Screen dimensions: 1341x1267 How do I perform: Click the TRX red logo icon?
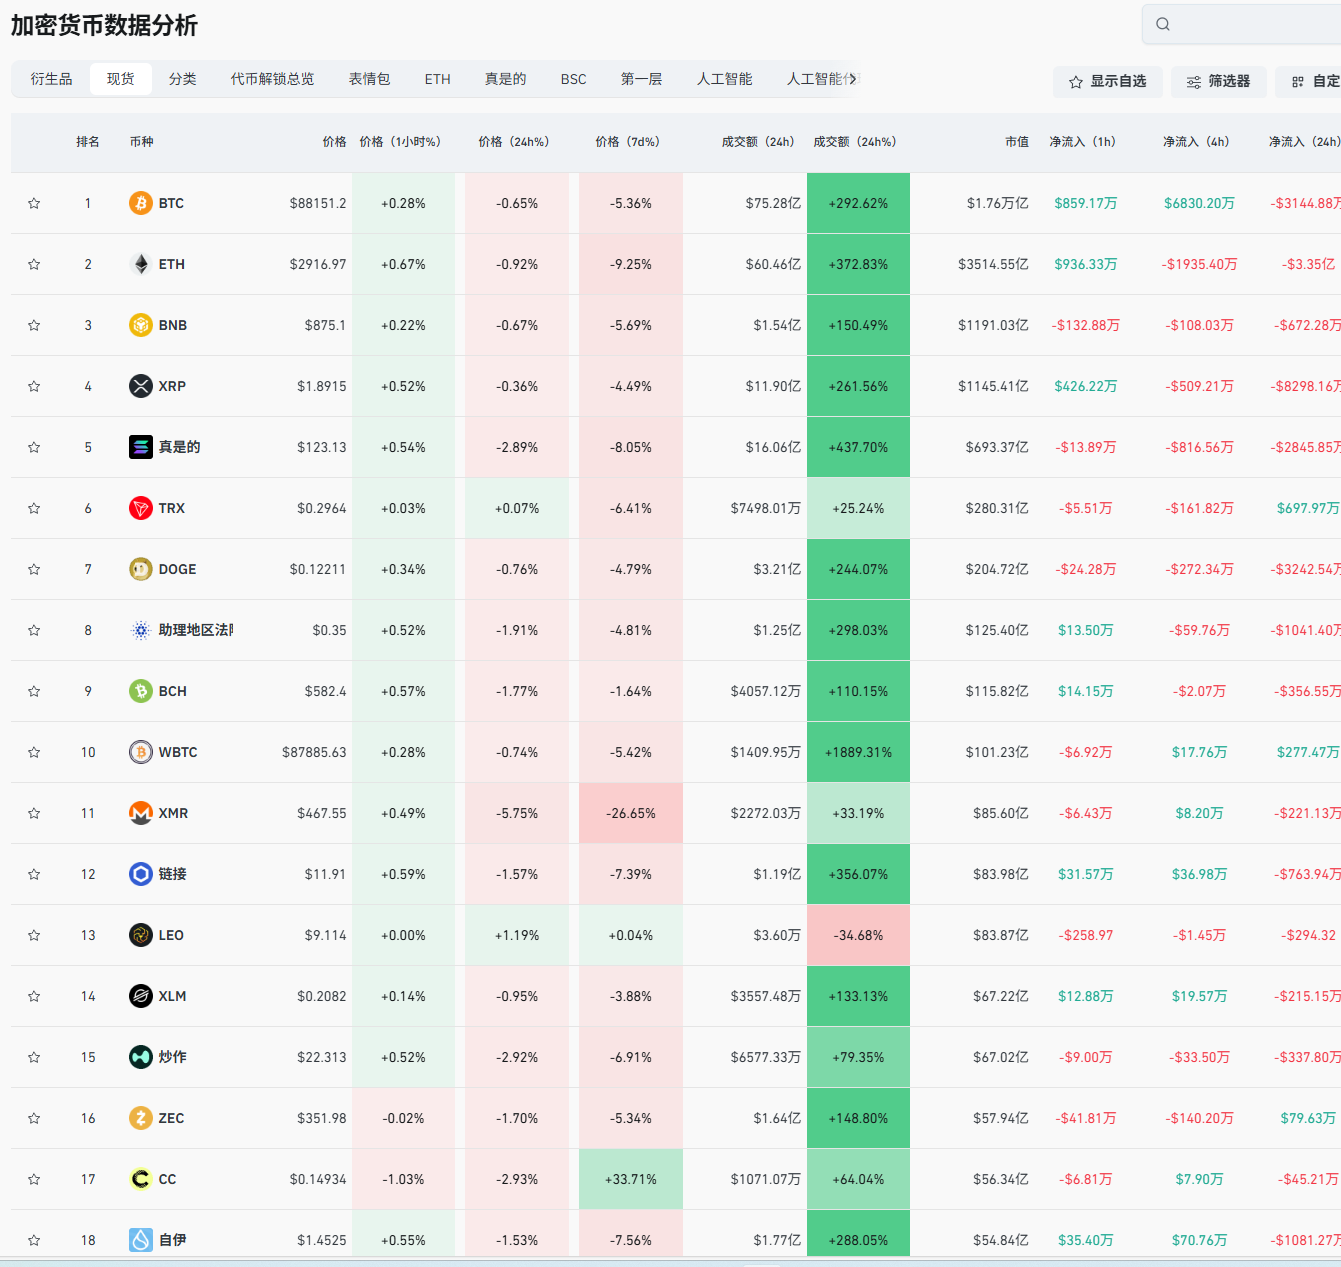[141, 508]
